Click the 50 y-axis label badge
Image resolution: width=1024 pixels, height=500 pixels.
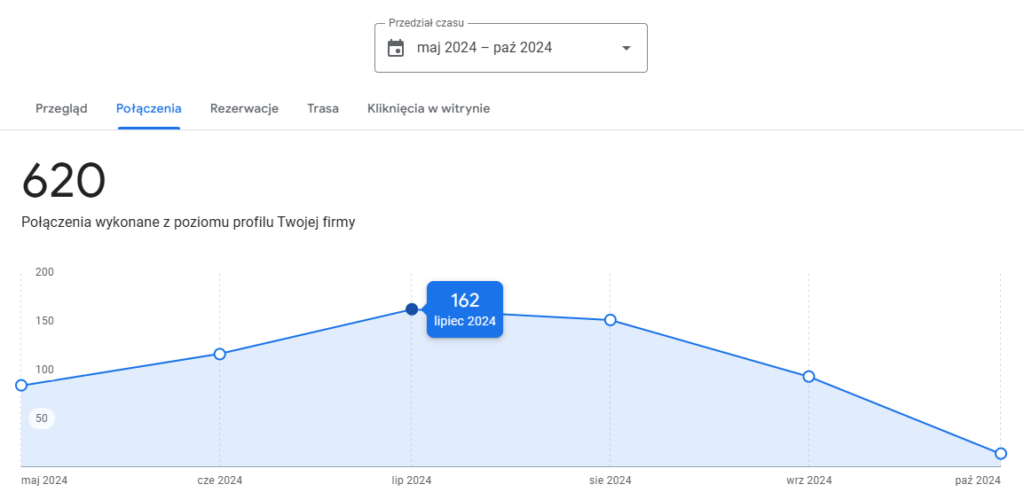pyautogui.click(x=41, y=418)
